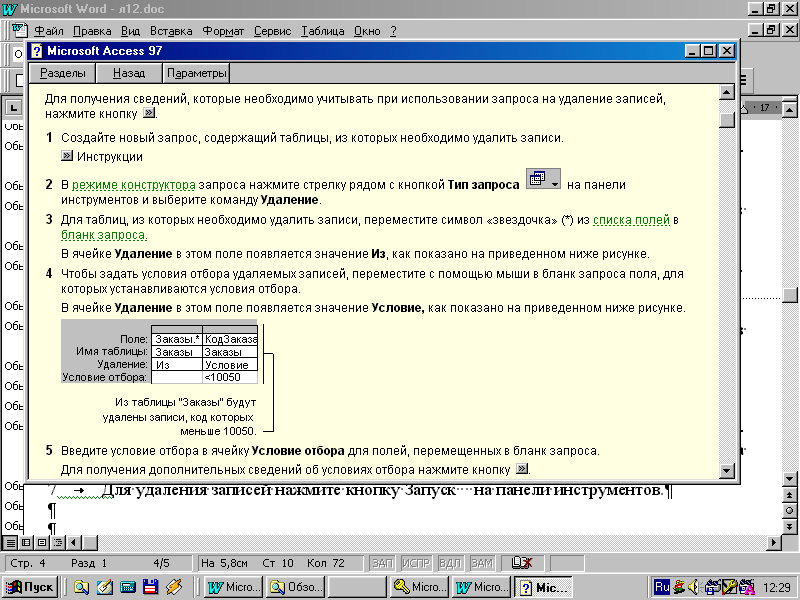Follow the 'бланк запроса' link
The width and height of the screenshot is (800, 600).
point(104,235)
